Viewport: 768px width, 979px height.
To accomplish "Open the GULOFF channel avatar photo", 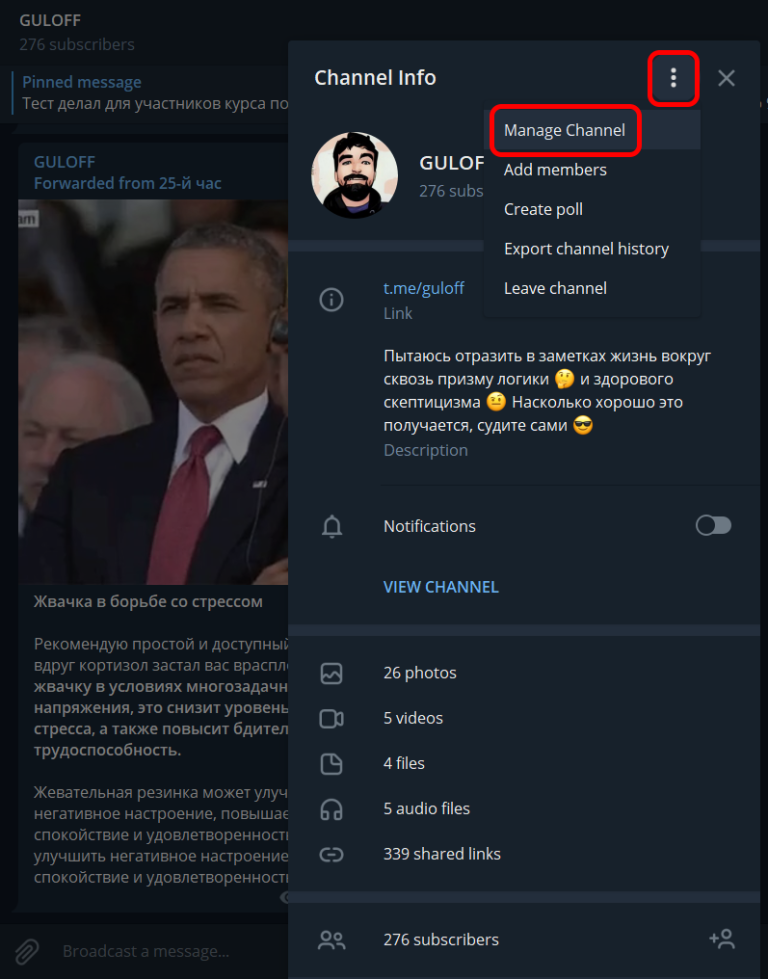I will coord(355,175).
